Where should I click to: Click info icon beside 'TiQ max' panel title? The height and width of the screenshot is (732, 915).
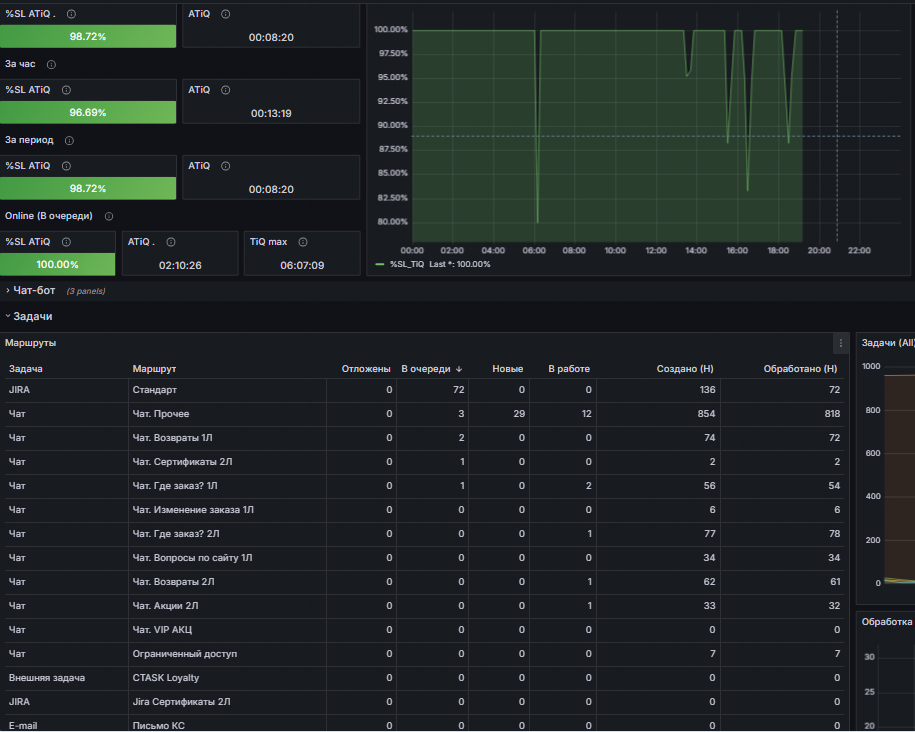point(303,242)
